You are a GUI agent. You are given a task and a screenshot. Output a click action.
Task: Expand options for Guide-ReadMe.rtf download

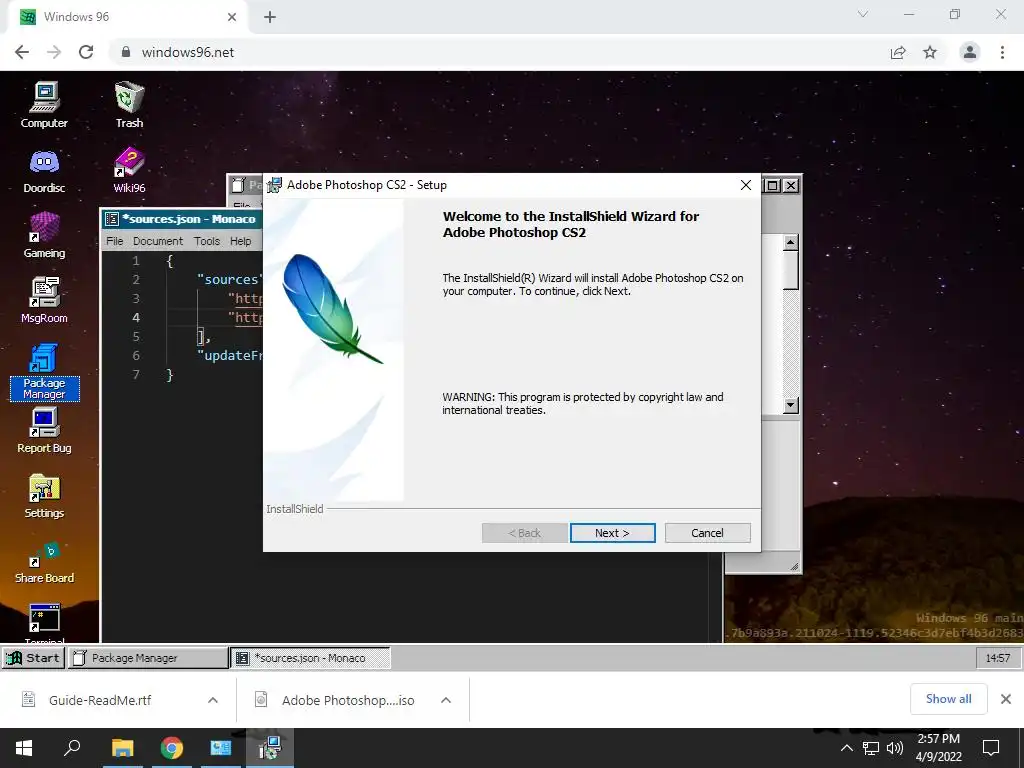pyautogui.click(x=213, y=700)
